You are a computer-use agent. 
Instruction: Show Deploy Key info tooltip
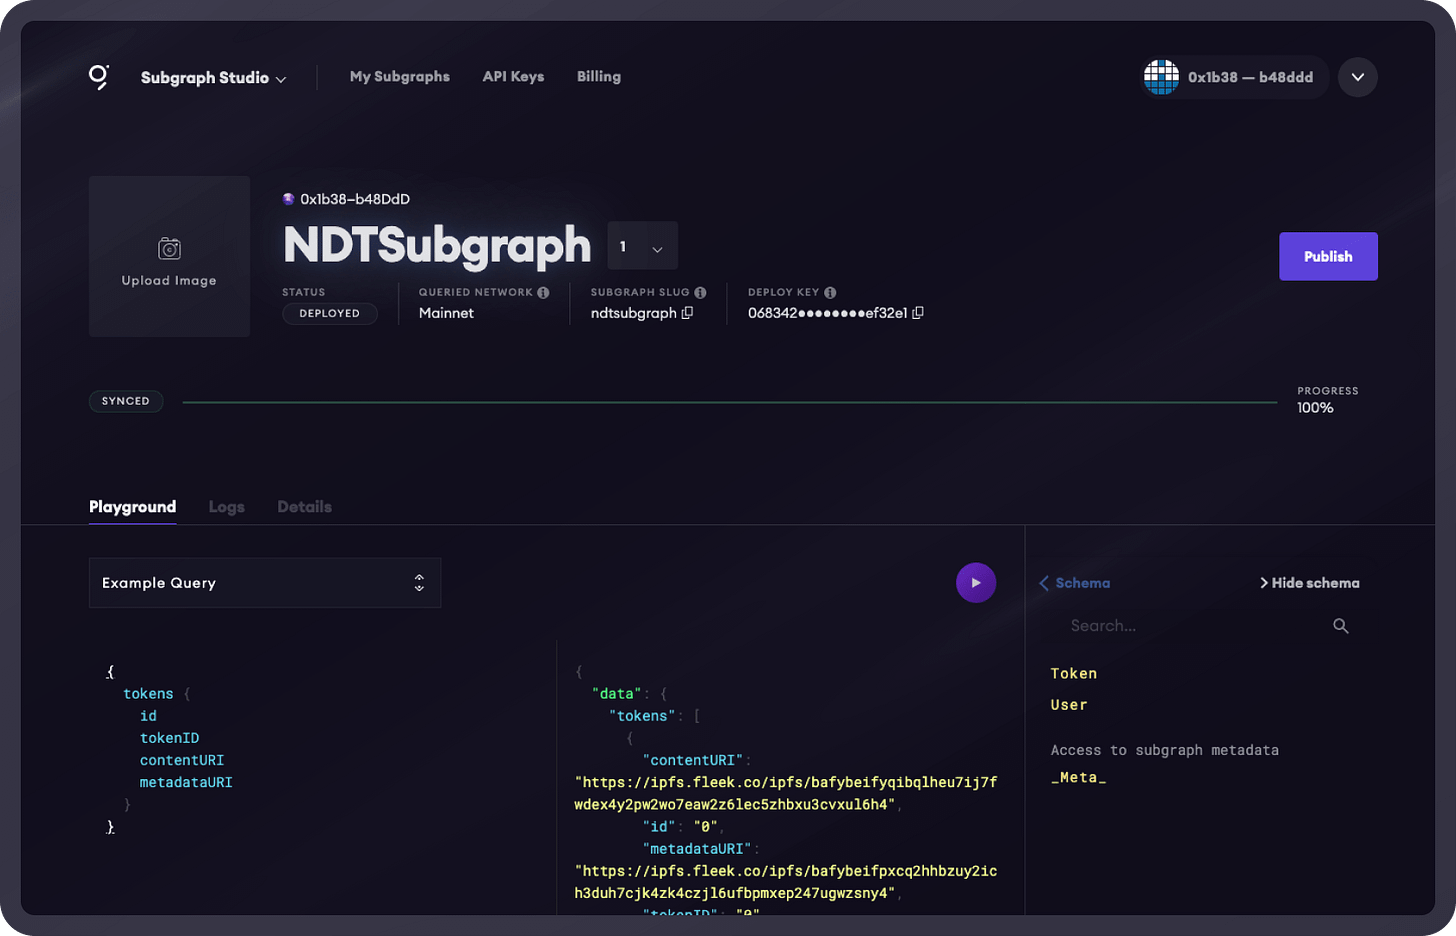point(830,292)
